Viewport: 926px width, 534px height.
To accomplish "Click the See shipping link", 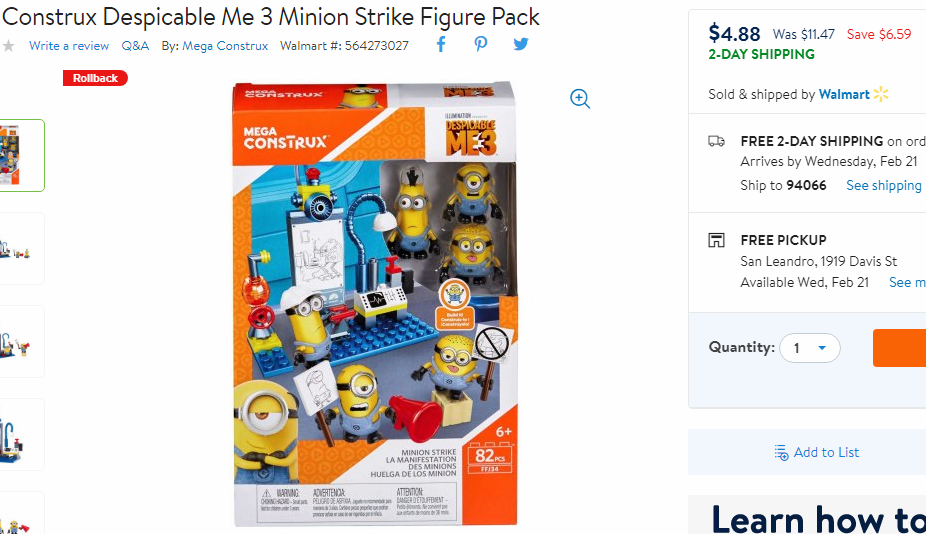I will click(883, 185).
